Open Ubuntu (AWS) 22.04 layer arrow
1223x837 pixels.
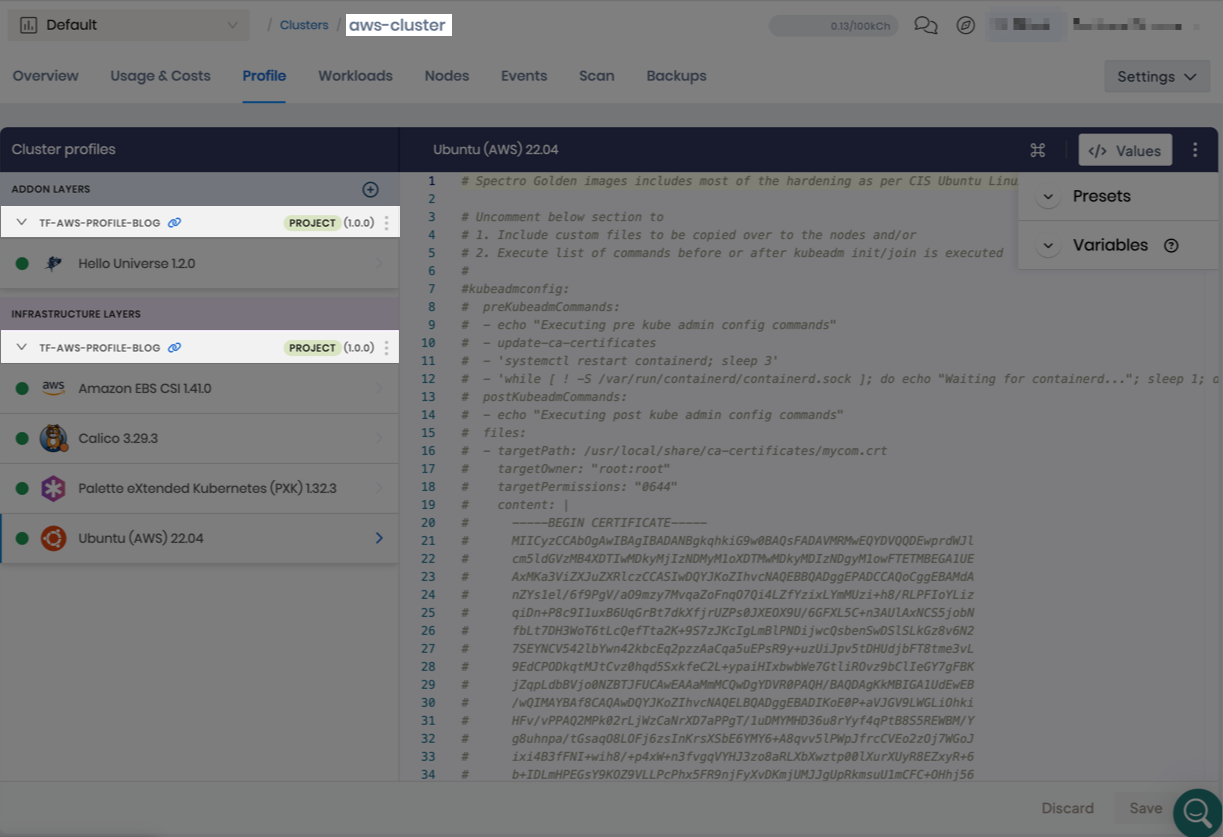pyautogui.click(x=379, y=538)
